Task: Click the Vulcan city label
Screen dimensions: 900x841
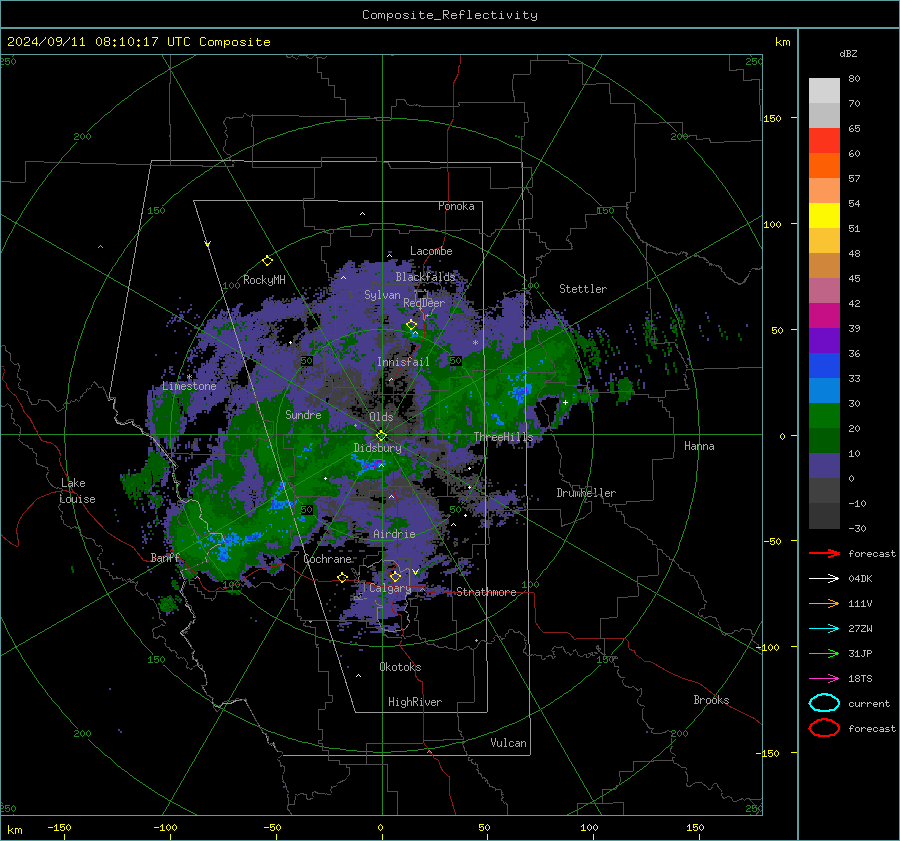Action: [x=509, y=743]
